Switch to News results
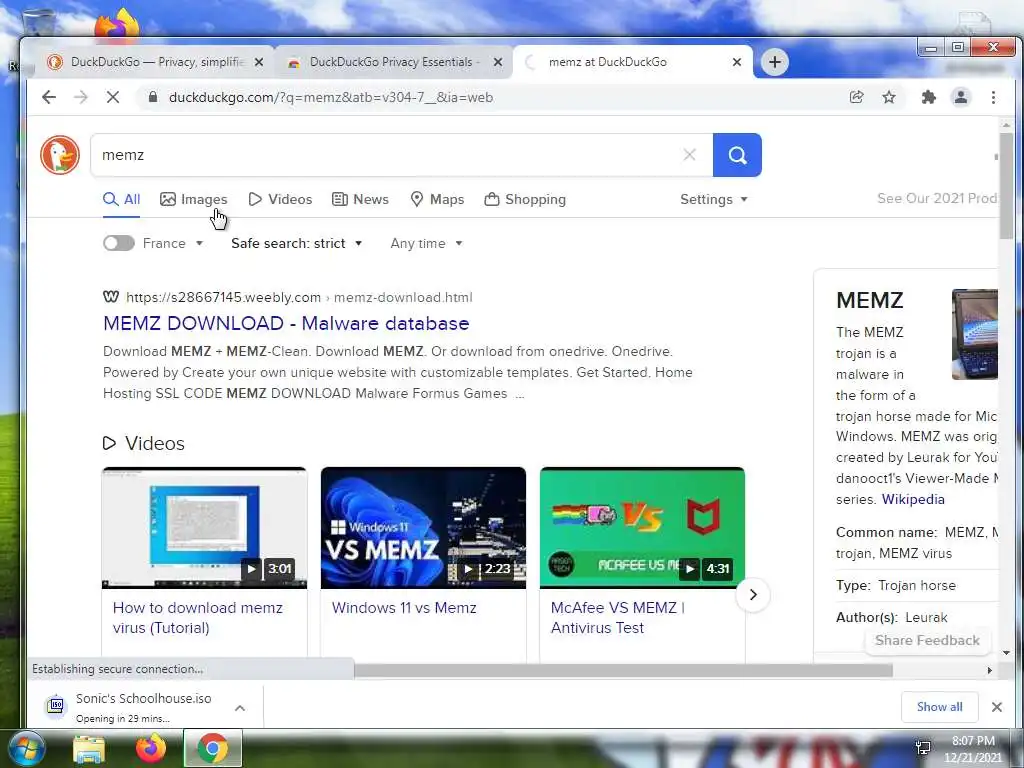The width and height of the screenshot is (1024, 768). click(x=360, y=199)
